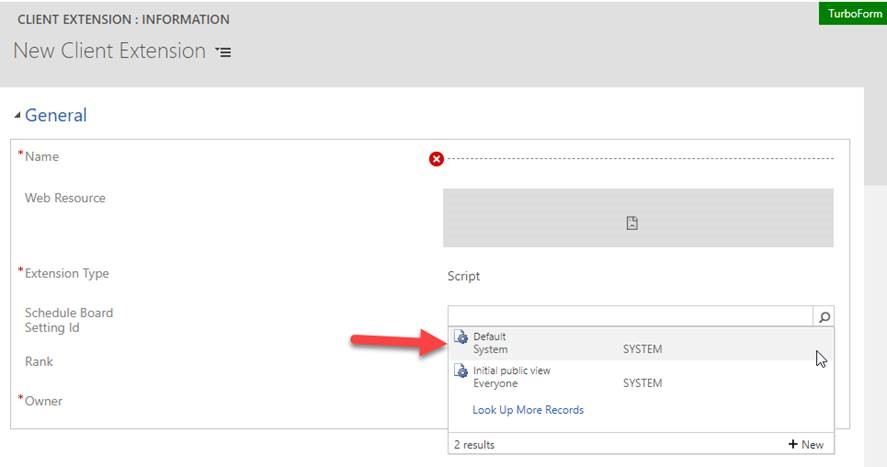The width and height of the screenshot is (887, 467).
Task: Click the magnifier lookup search icon
Action: click(x=824, y=317)
